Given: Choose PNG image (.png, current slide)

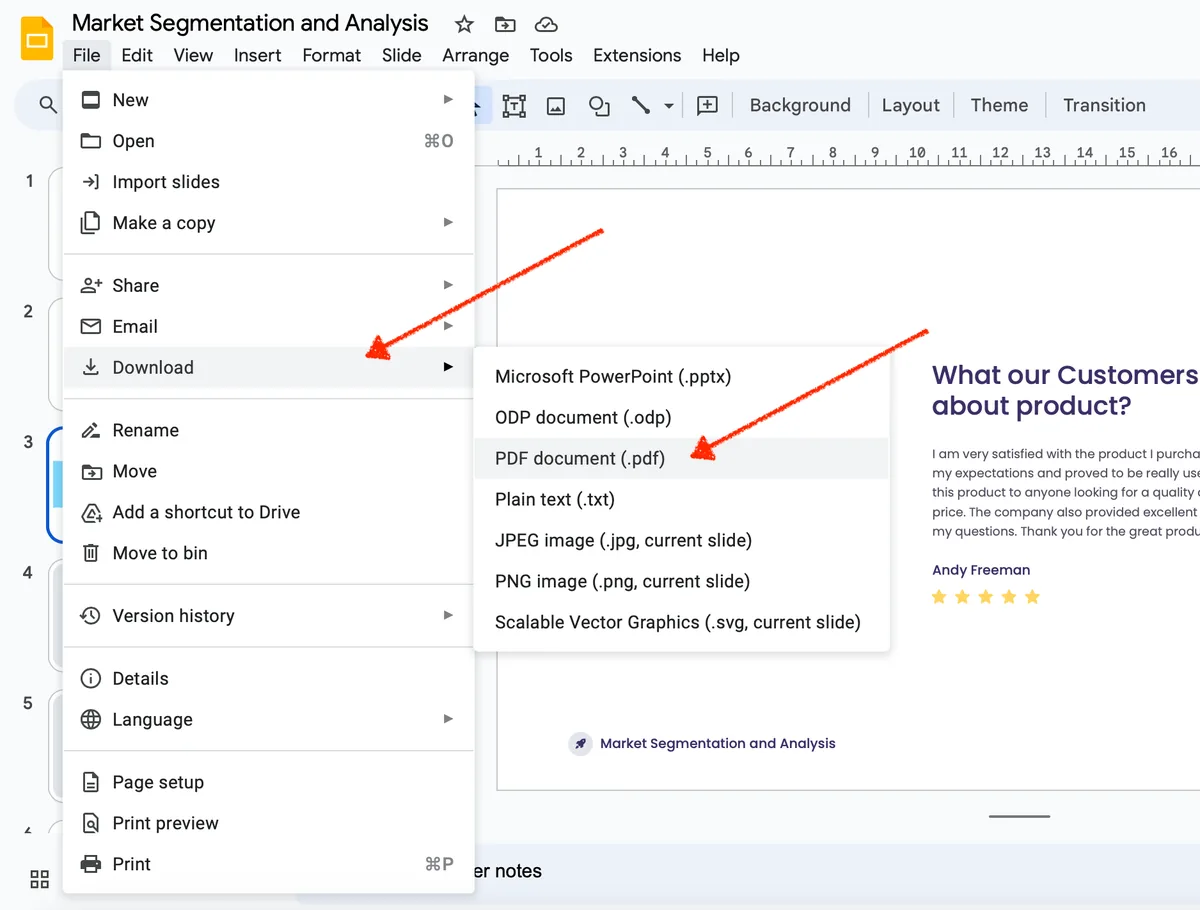Looking at the screenshot, I should [x=681, y=581].
